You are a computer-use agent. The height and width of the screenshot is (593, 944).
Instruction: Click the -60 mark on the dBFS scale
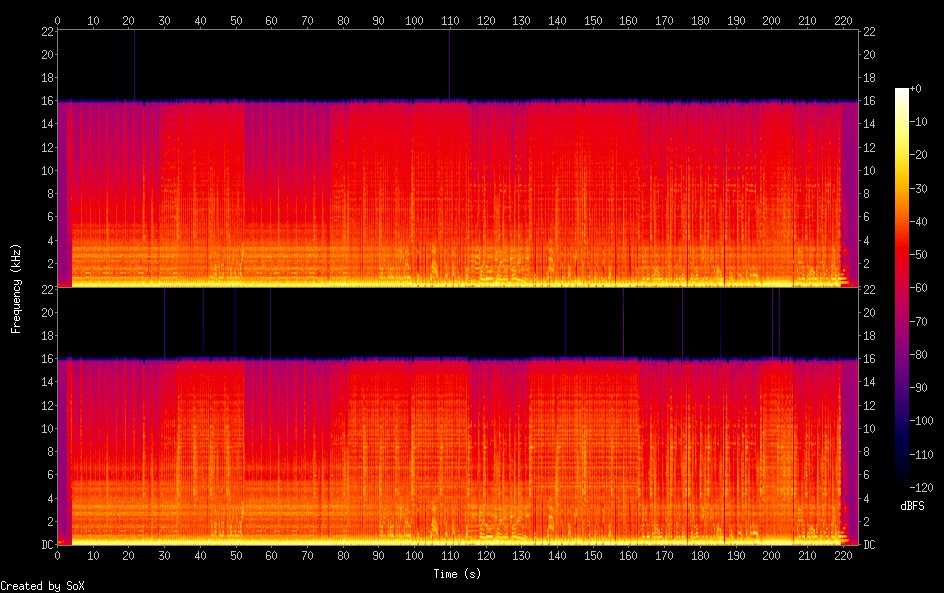928,288
